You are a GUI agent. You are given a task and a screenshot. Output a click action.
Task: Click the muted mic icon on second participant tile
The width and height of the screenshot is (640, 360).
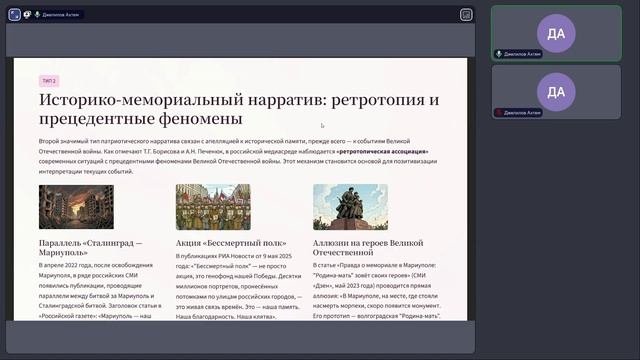[x=499, y=112]
